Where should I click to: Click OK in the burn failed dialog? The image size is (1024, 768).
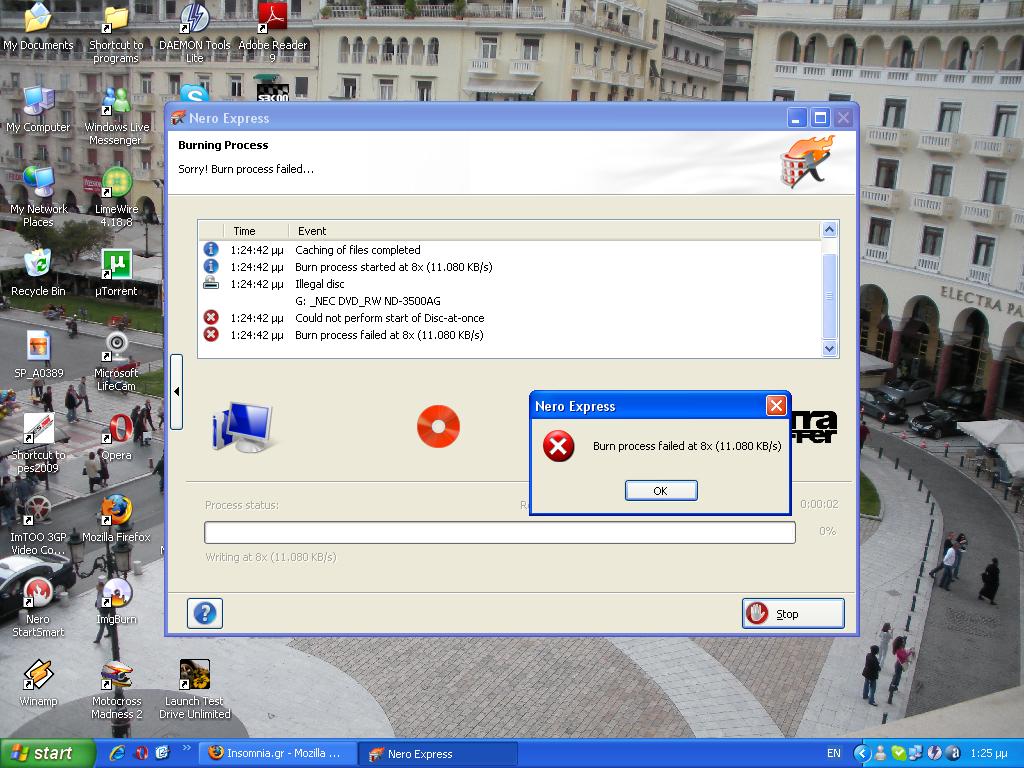point(661,490)
